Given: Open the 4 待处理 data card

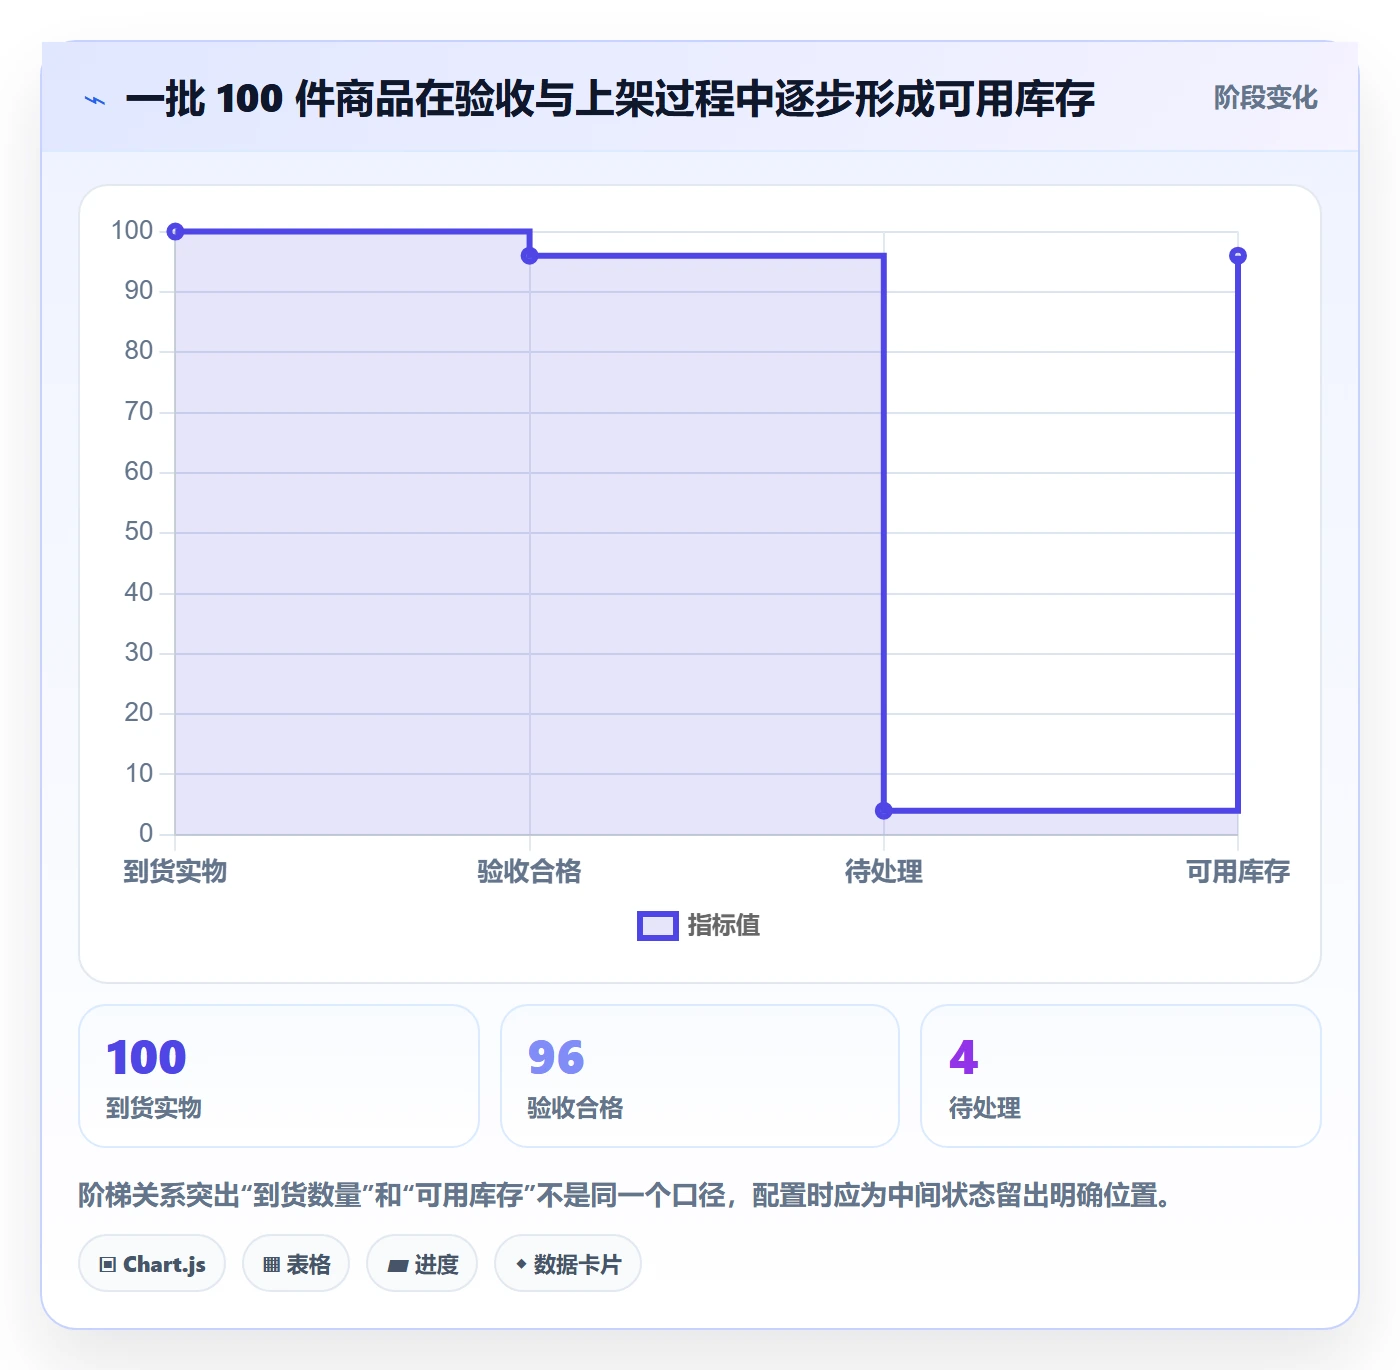Looking at the screenshot, I should tap(1121, 1076).
